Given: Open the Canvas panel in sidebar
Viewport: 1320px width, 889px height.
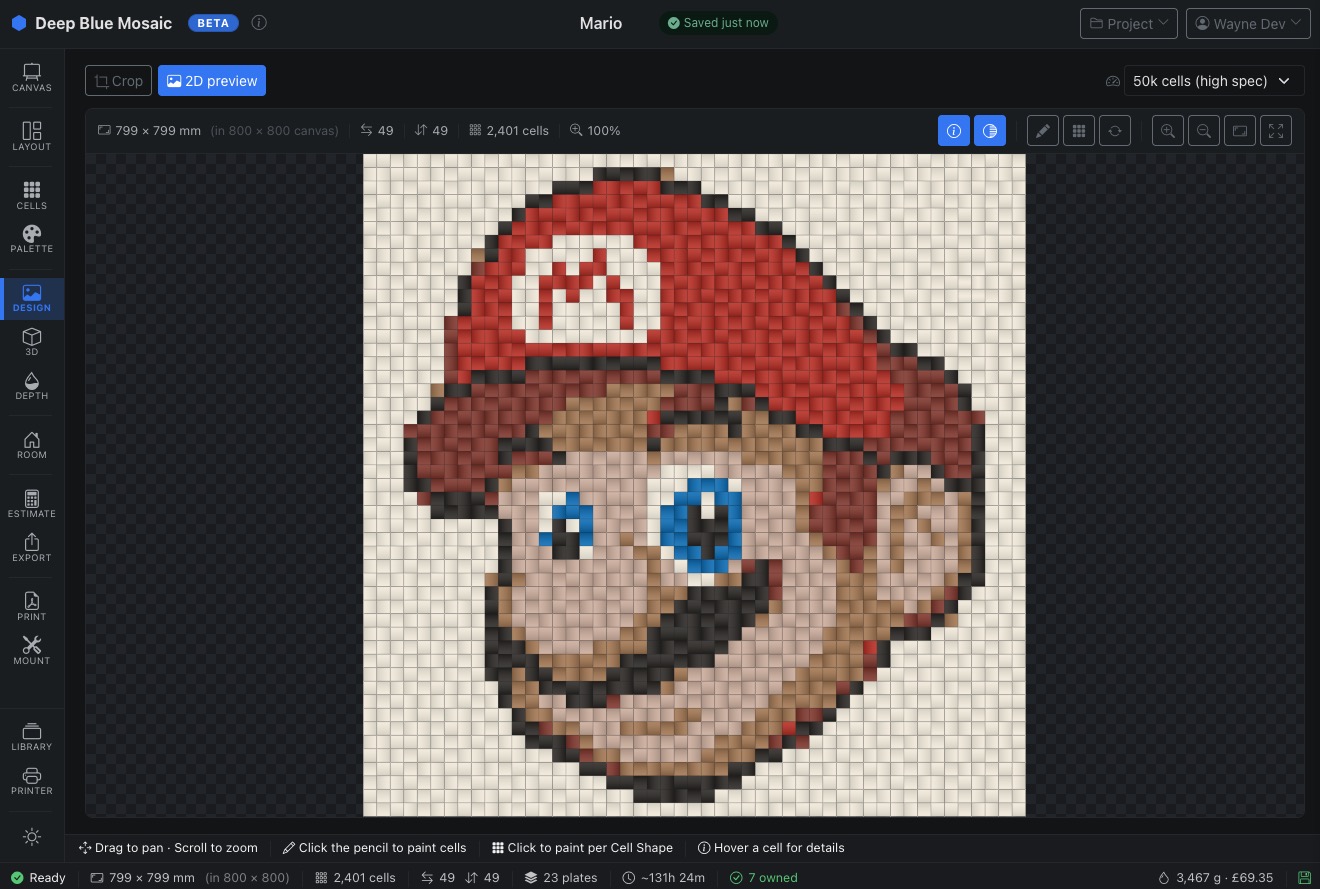Looking at the screenshot, I should [x=32, y=78].
